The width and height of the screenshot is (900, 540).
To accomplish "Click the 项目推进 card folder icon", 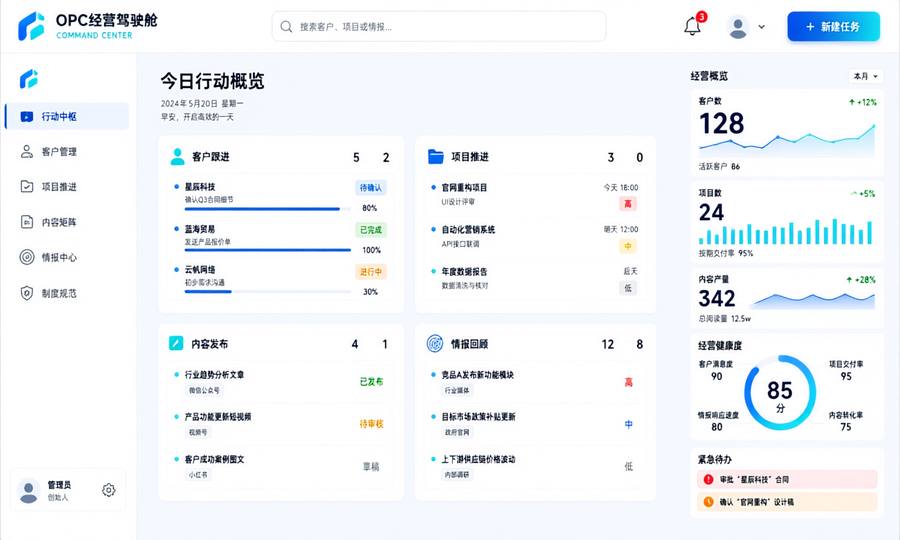I will point(436,157).
